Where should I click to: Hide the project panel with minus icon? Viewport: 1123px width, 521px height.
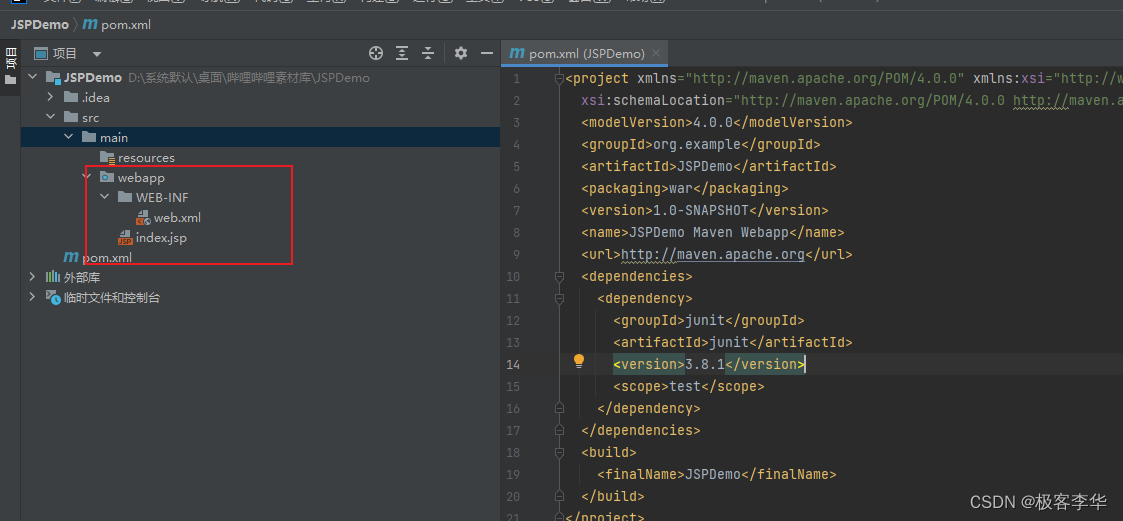(x=487, y=53)
